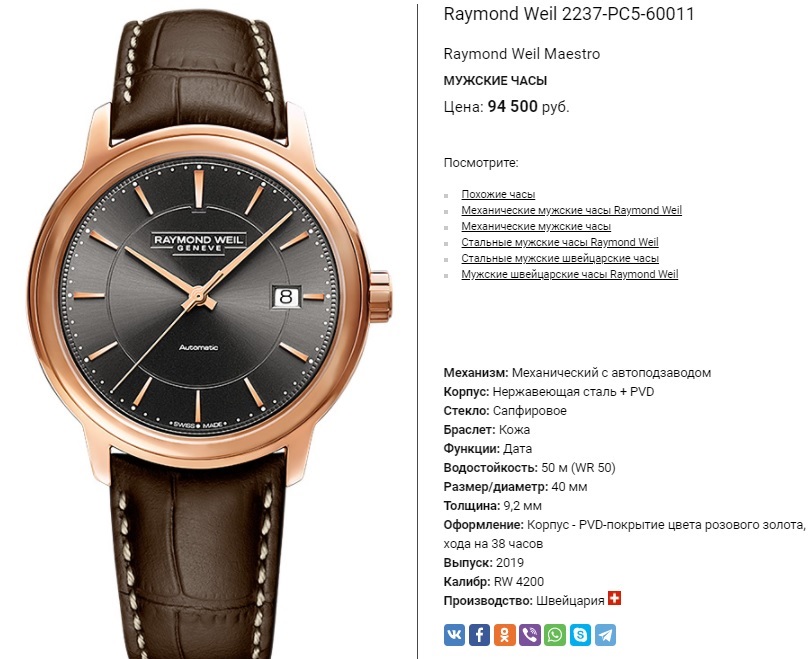Screen dimensions: 808x659
Task: Open Стальные мужские швейцарские часы link
Action: [560, 258]
